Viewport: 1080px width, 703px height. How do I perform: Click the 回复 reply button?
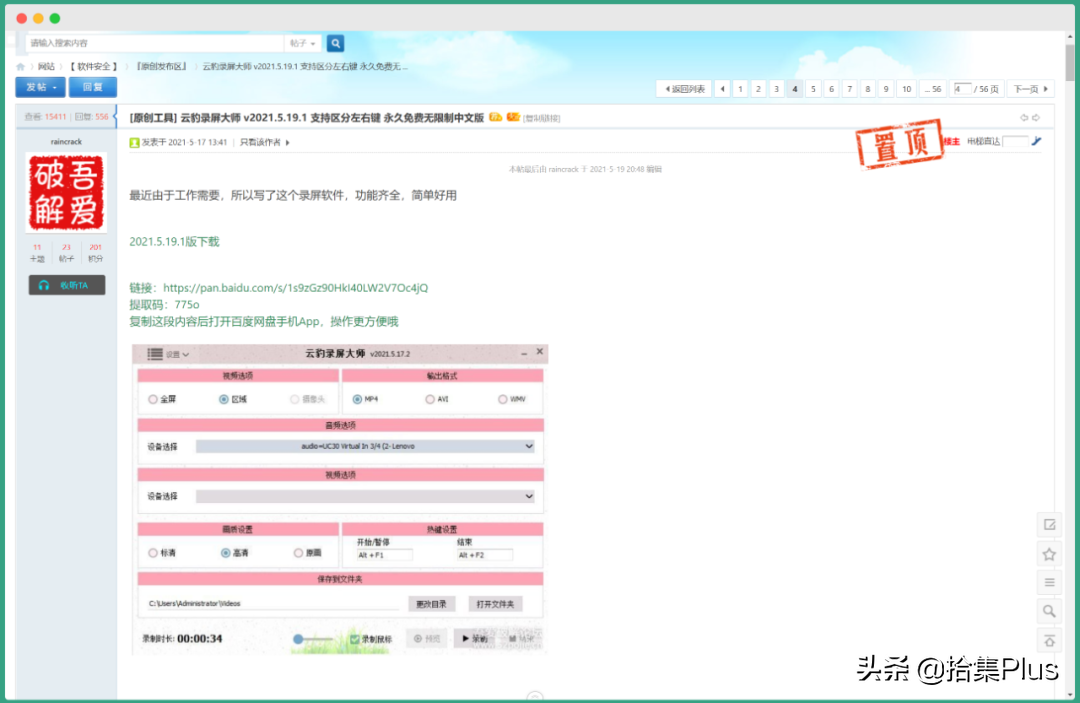click(92, 87)
